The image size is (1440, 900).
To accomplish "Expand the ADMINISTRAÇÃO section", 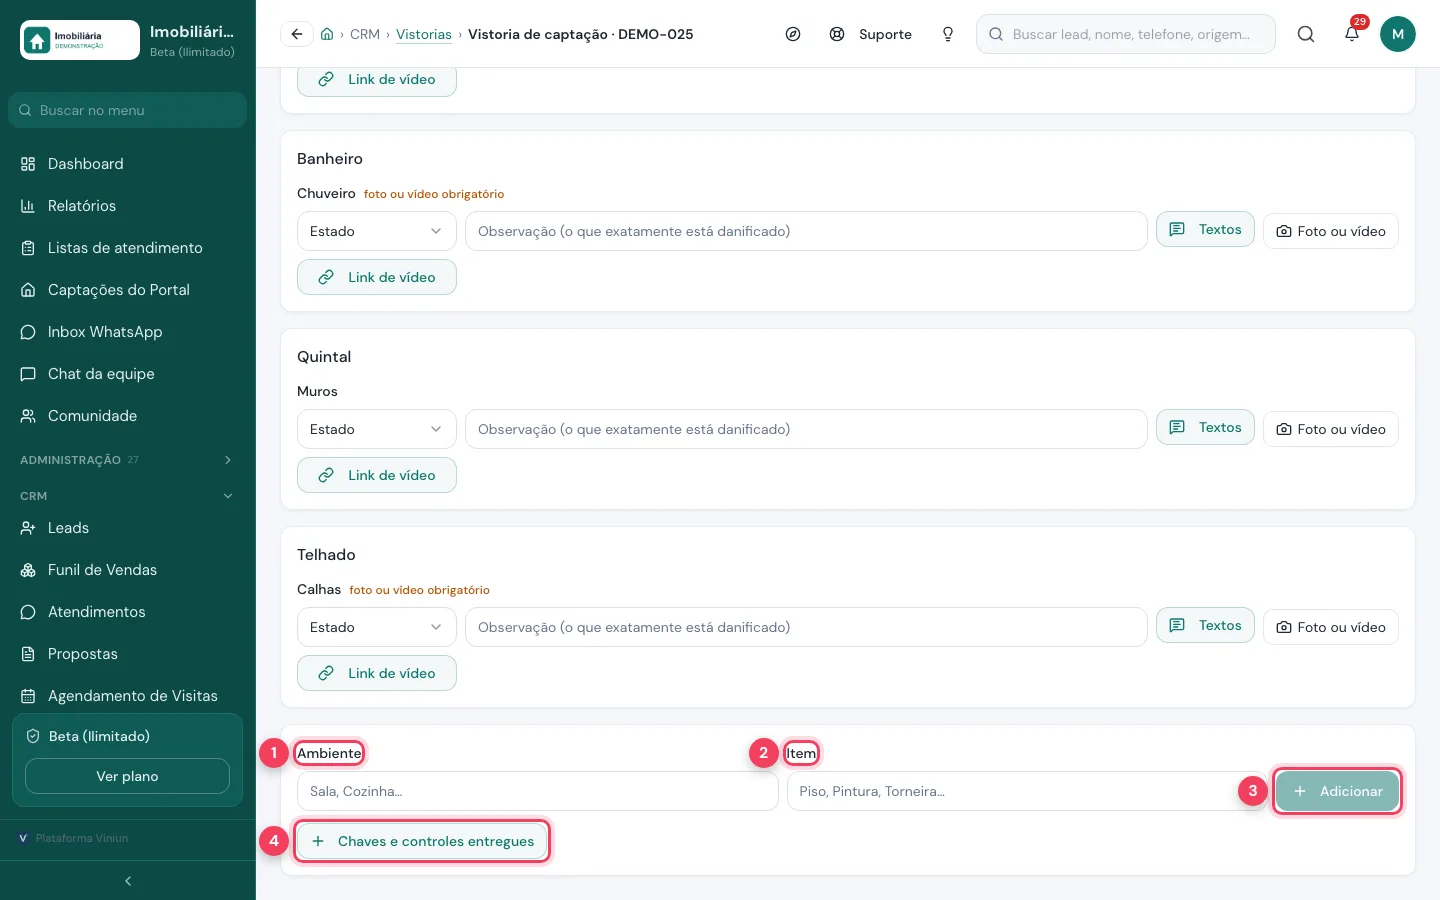I will [127, 460].
